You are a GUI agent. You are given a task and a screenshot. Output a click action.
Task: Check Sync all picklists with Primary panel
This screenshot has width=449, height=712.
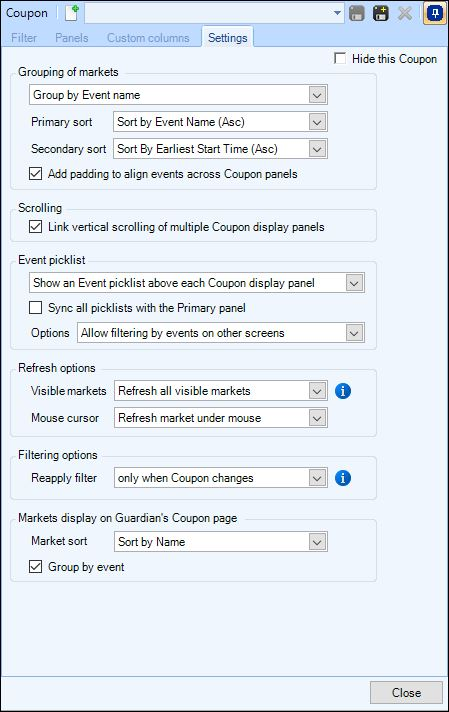[x=35, y=307]
